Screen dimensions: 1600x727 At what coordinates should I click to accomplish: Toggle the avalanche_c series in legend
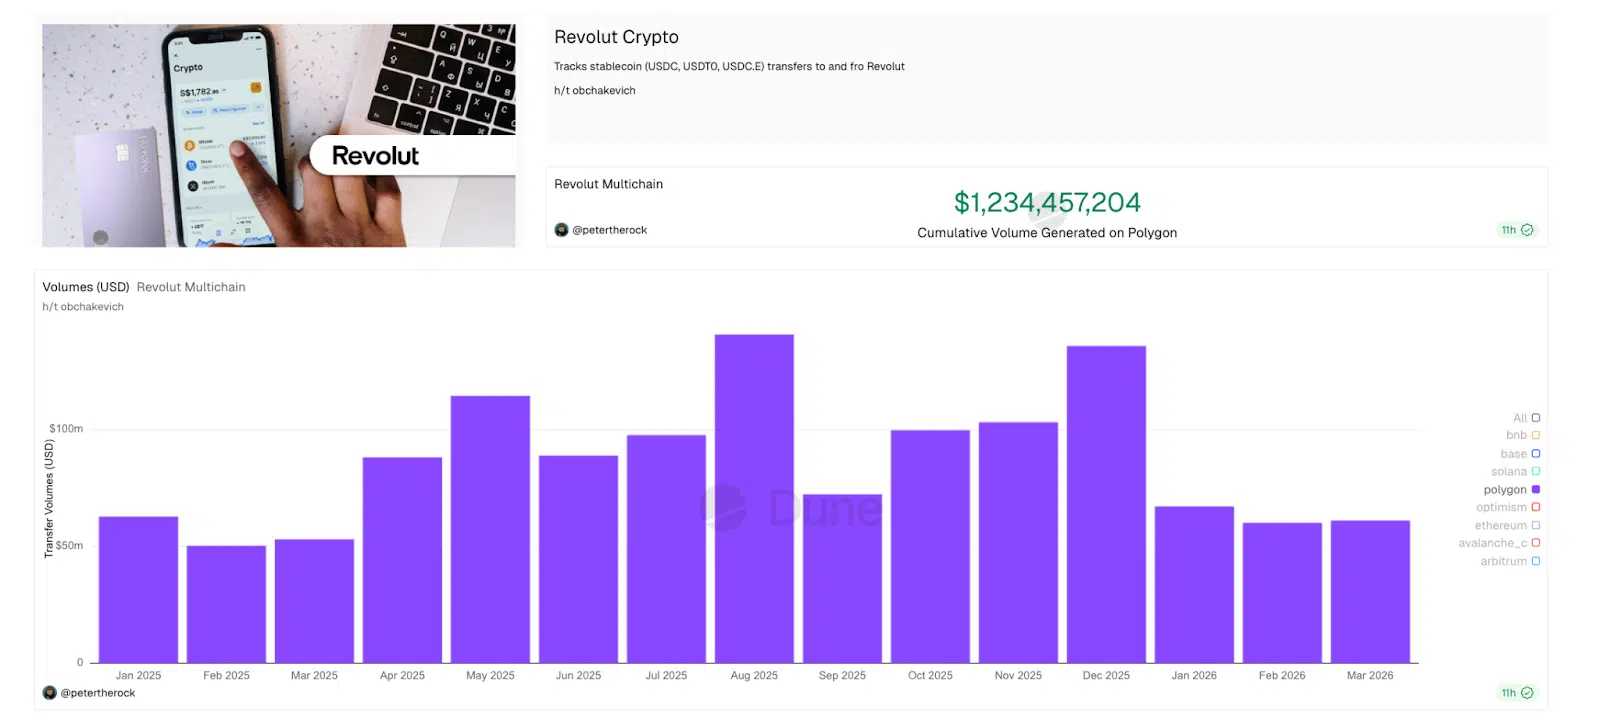click(1499, 543)
